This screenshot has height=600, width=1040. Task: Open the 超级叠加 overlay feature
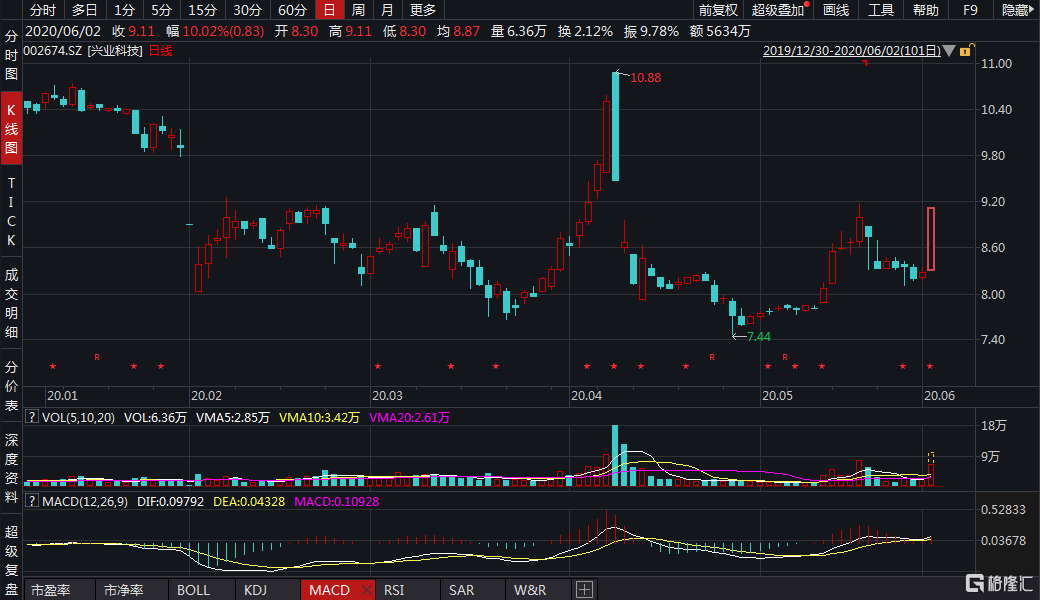pyautogui.click(x=779, y=10)
